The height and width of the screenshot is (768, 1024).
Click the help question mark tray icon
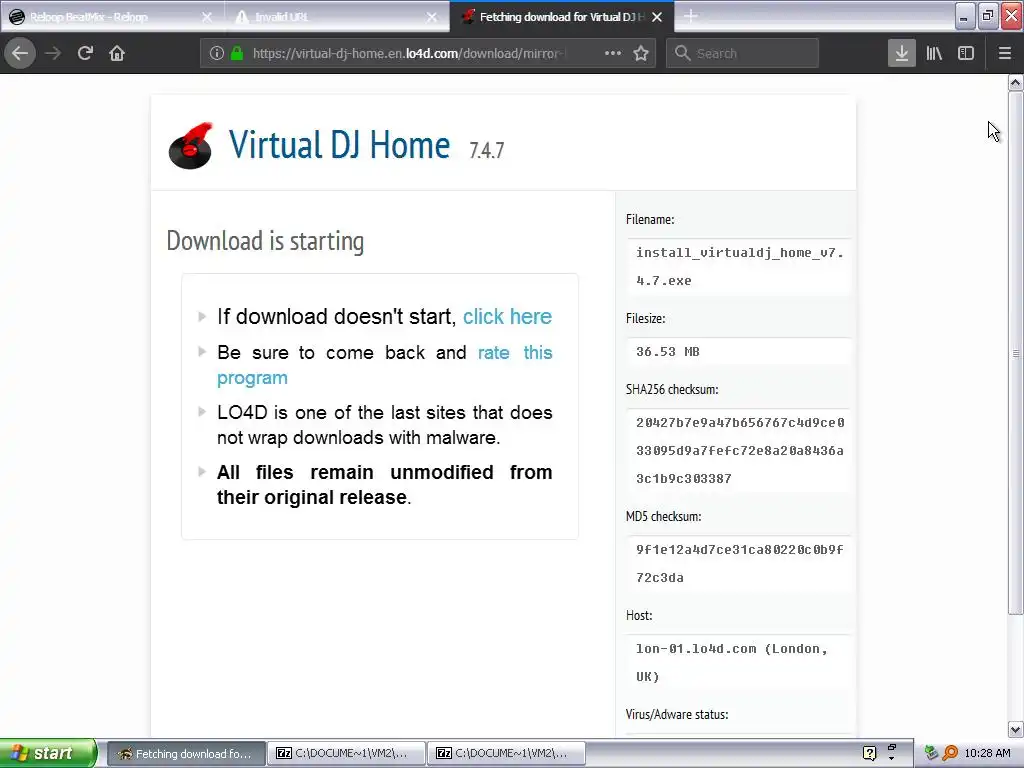(869, 754)
